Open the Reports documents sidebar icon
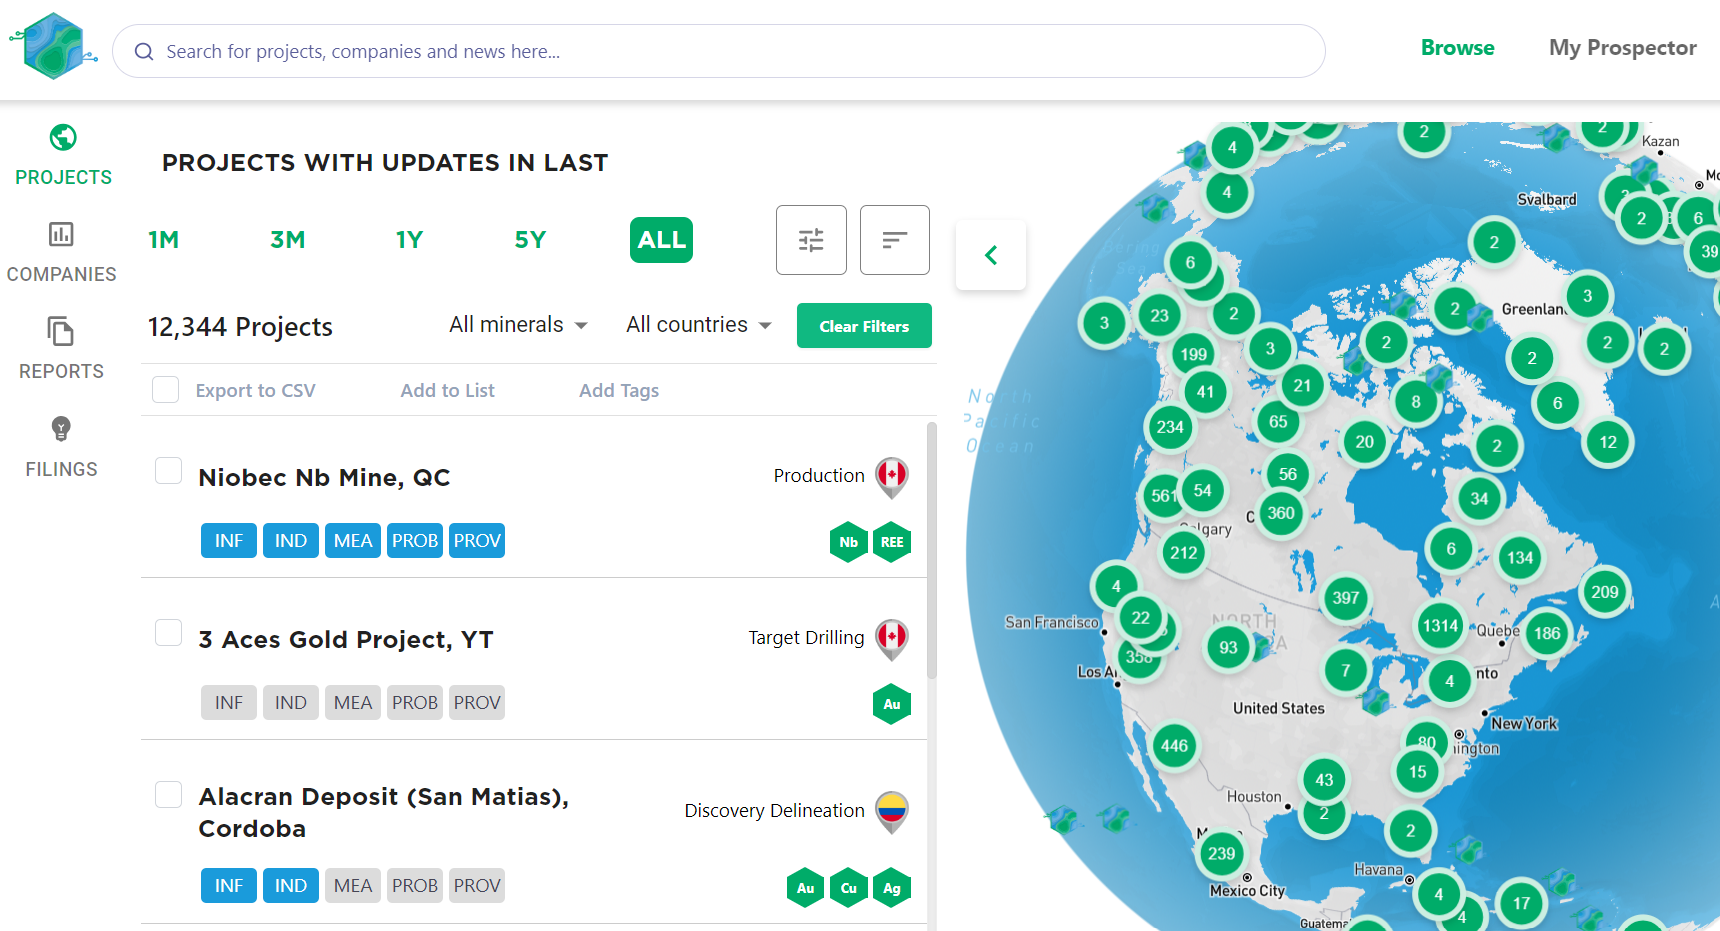 tap(61, 331)
